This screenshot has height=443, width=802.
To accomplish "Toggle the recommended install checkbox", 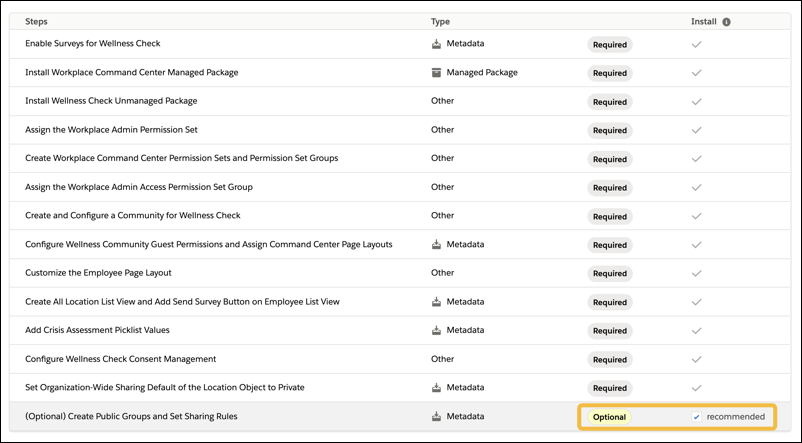I will point(696,417).
